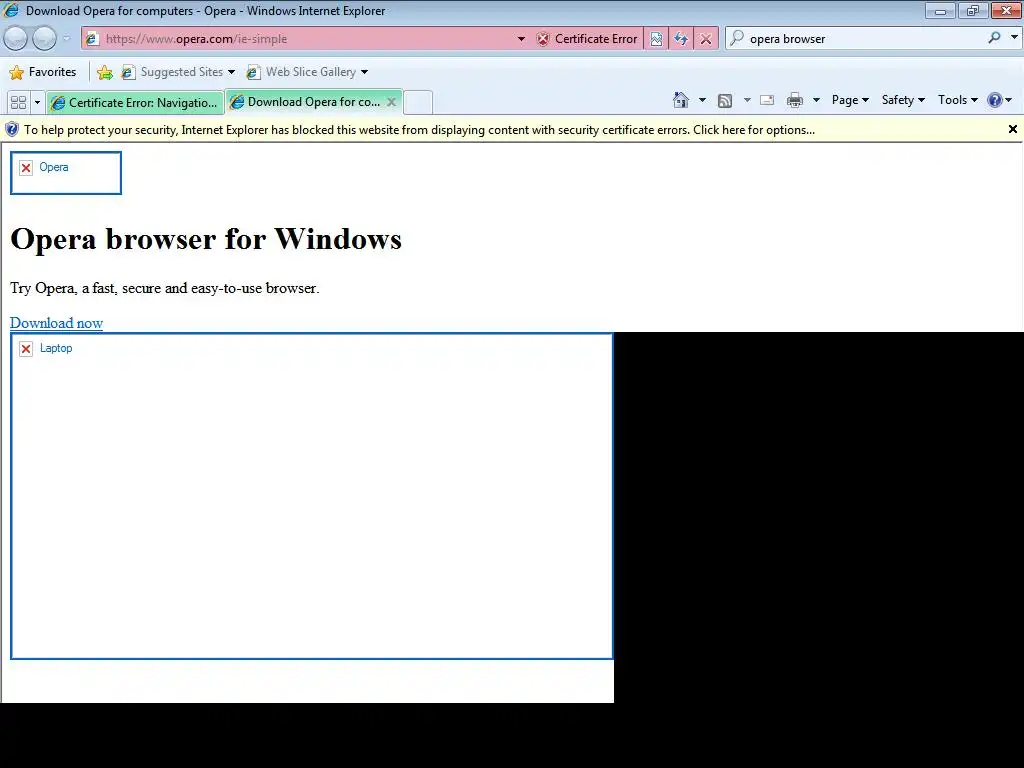
Task: Open a new blank tab
Action: [x=418, y=103]
